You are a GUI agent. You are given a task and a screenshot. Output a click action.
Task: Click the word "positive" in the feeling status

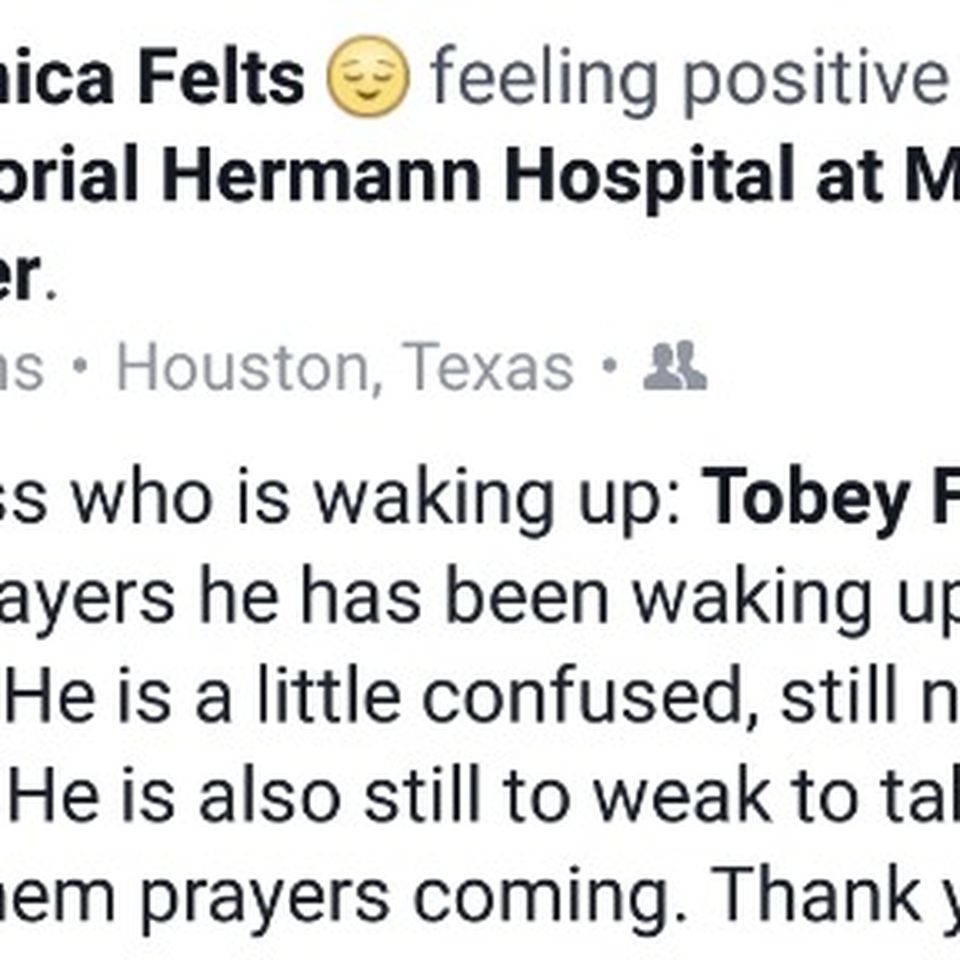point(814,81)
